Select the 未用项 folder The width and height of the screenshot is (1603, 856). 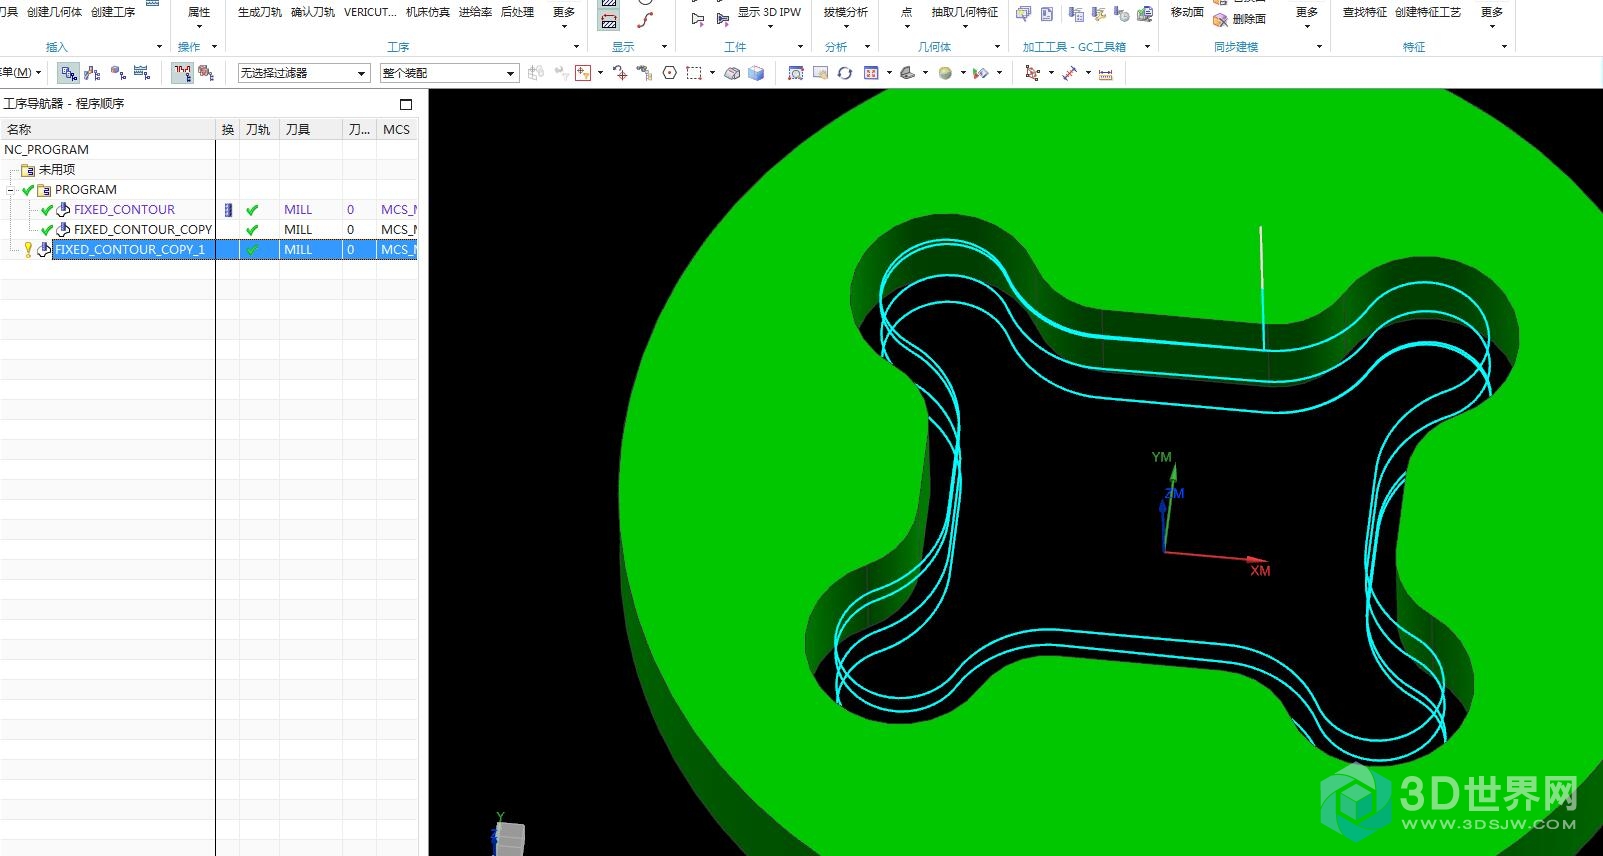pos(56,170)
